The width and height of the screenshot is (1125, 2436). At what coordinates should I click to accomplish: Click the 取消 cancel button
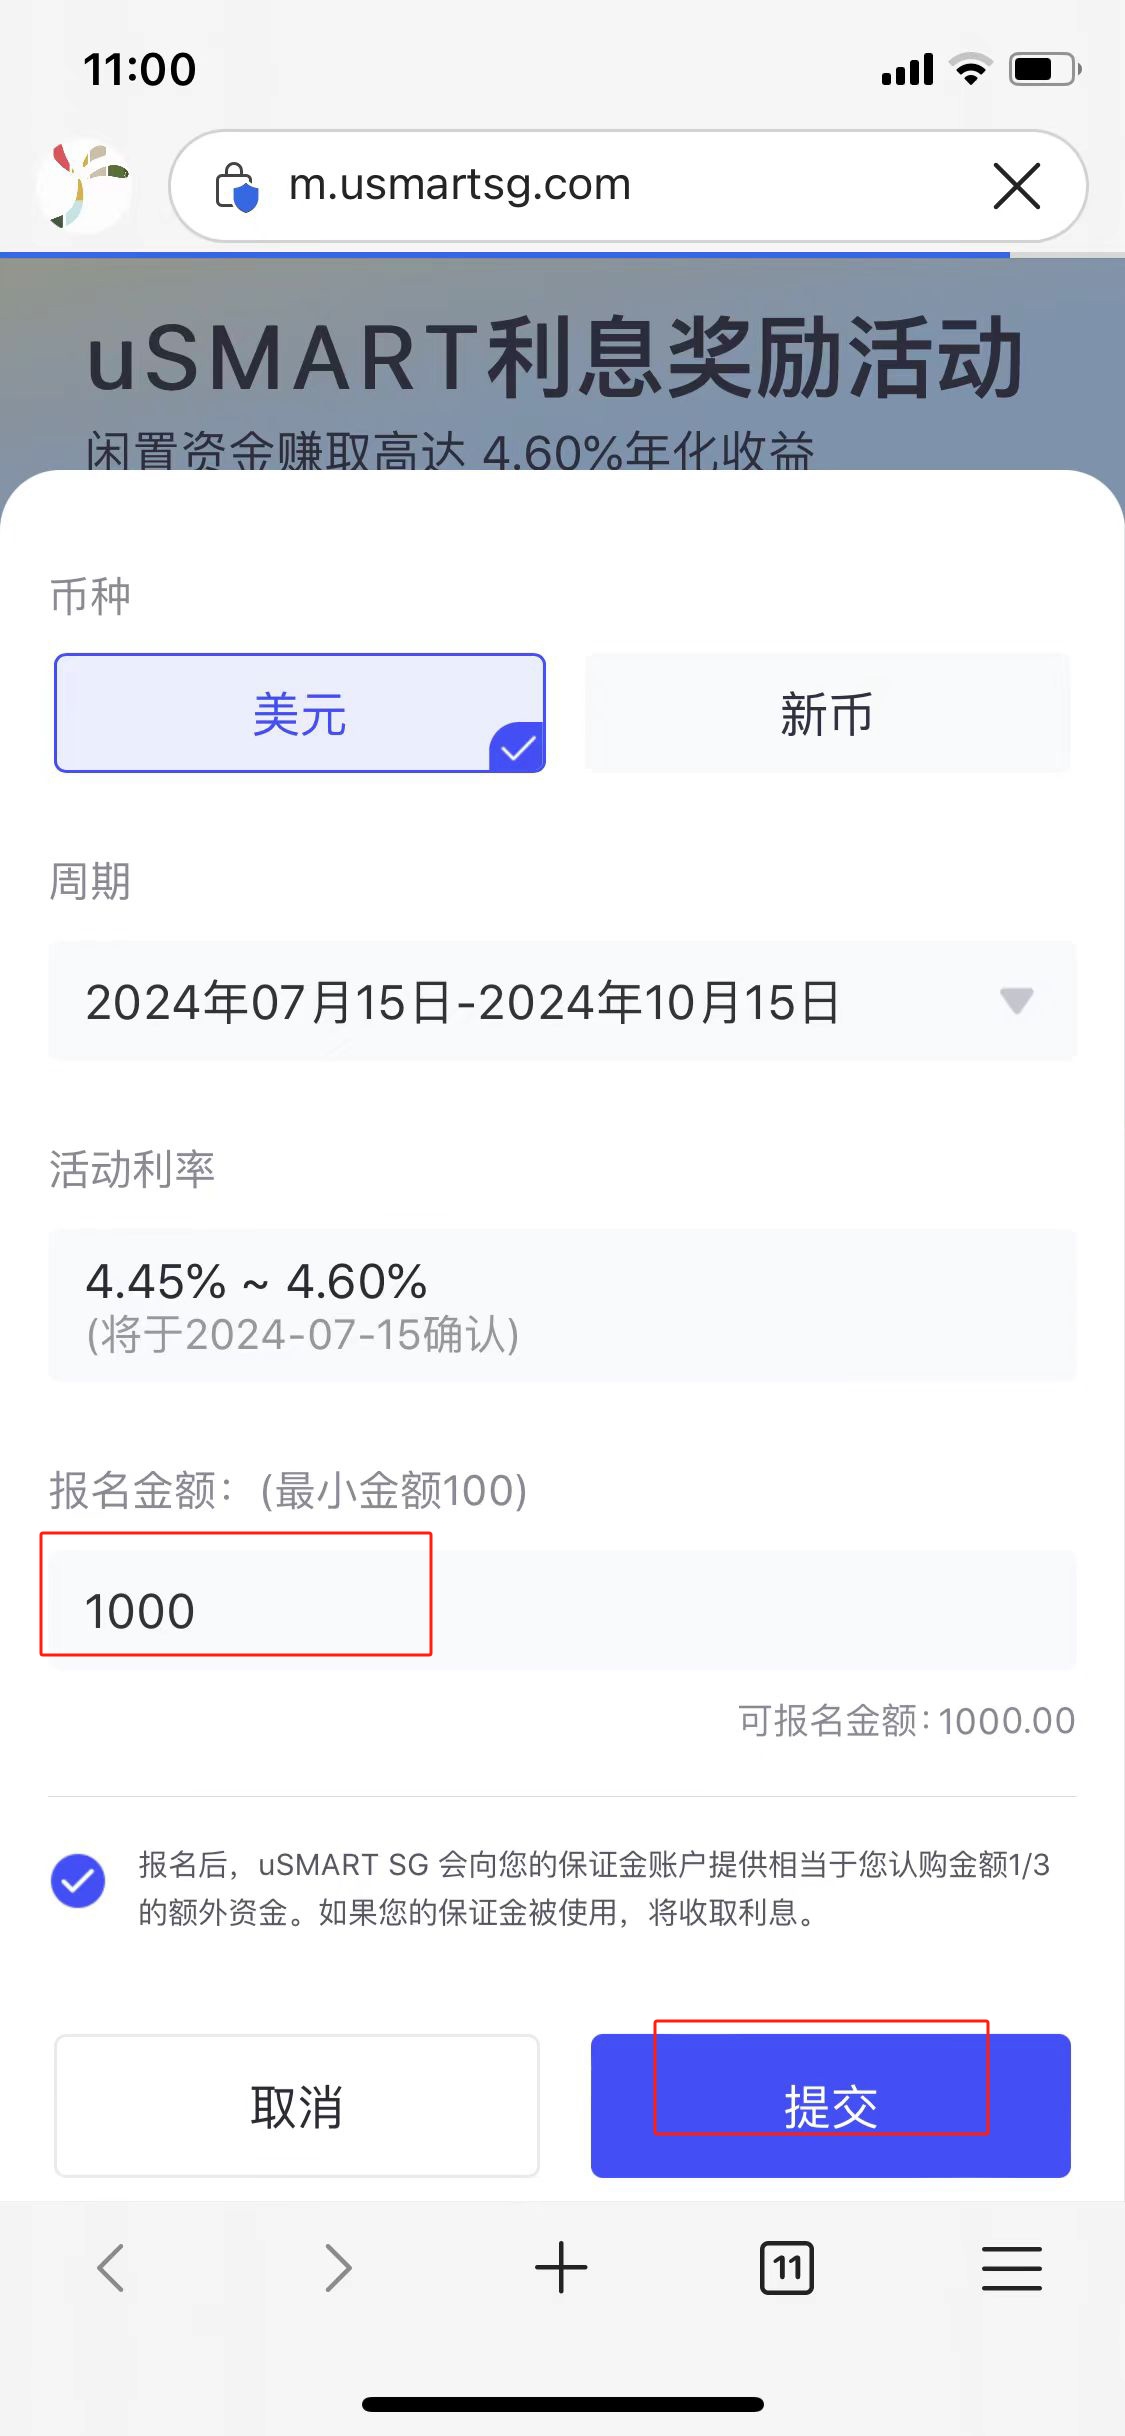297,2106
